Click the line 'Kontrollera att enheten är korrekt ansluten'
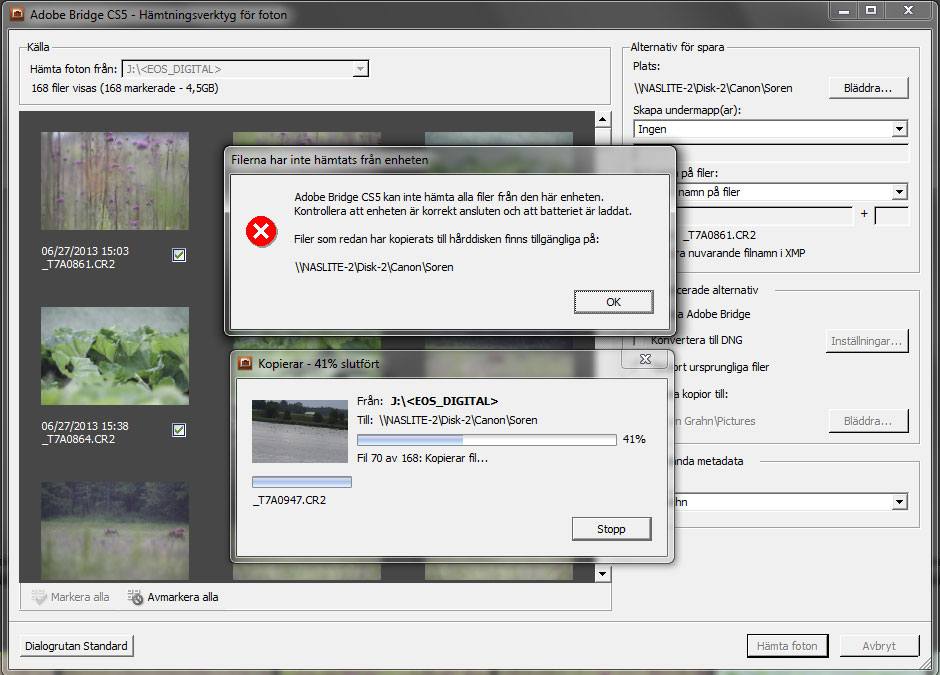 (463, 211)
